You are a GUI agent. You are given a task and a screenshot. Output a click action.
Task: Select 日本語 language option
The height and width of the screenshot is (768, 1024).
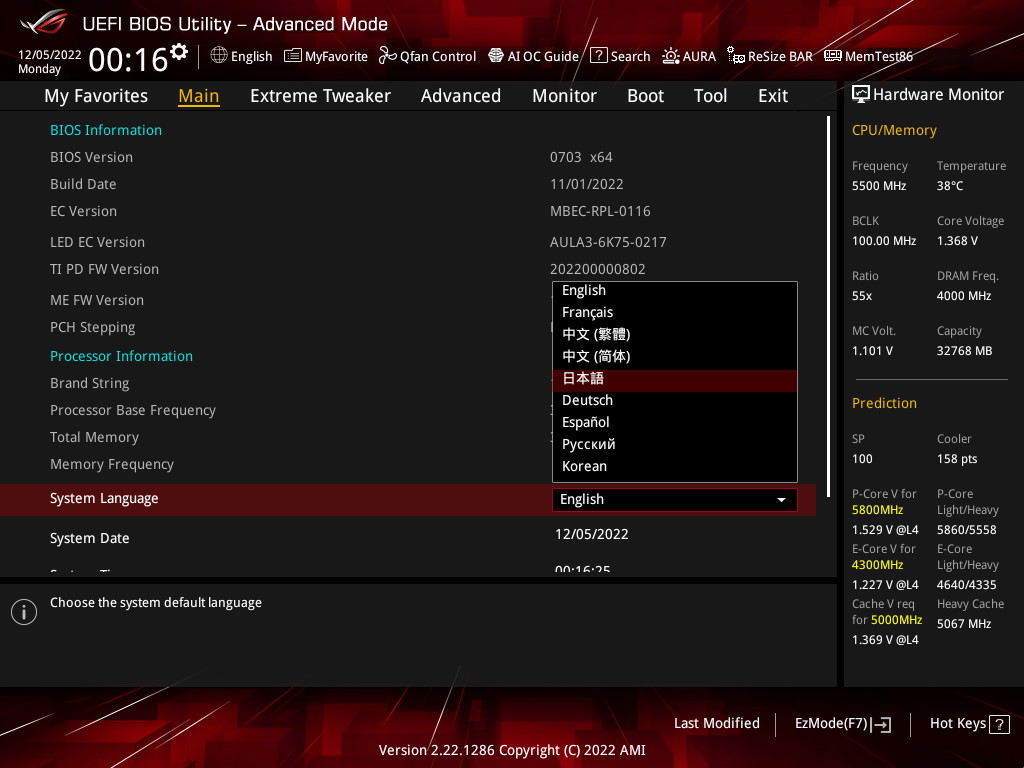(675, 379)
